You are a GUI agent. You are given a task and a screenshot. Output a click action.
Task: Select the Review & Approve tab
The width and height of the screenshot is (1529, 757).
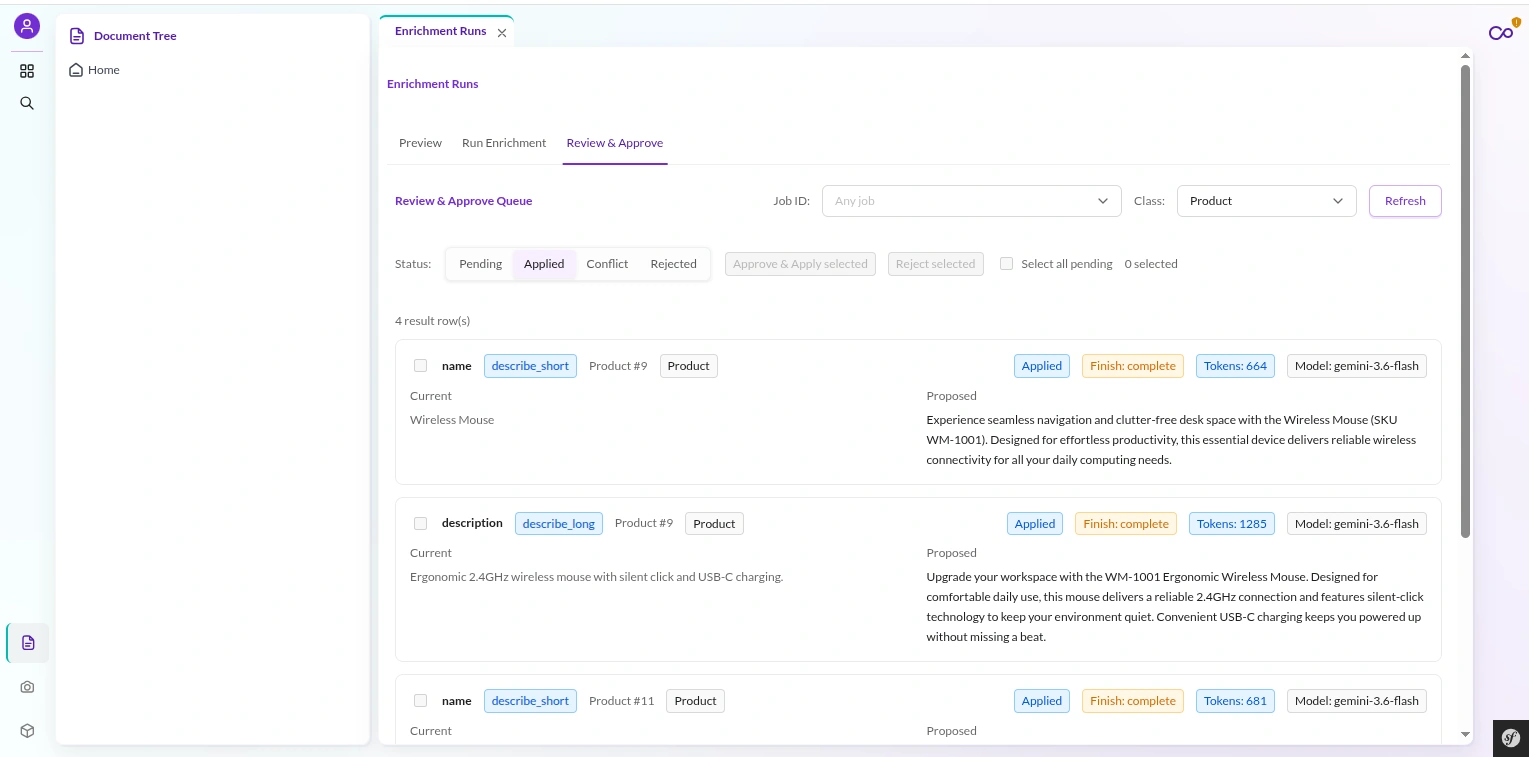pyautogui.click(x=615, y=143)
